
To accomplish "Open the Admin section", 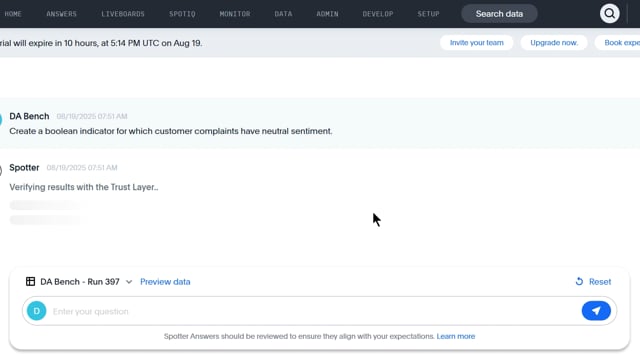I will [327, 14].
